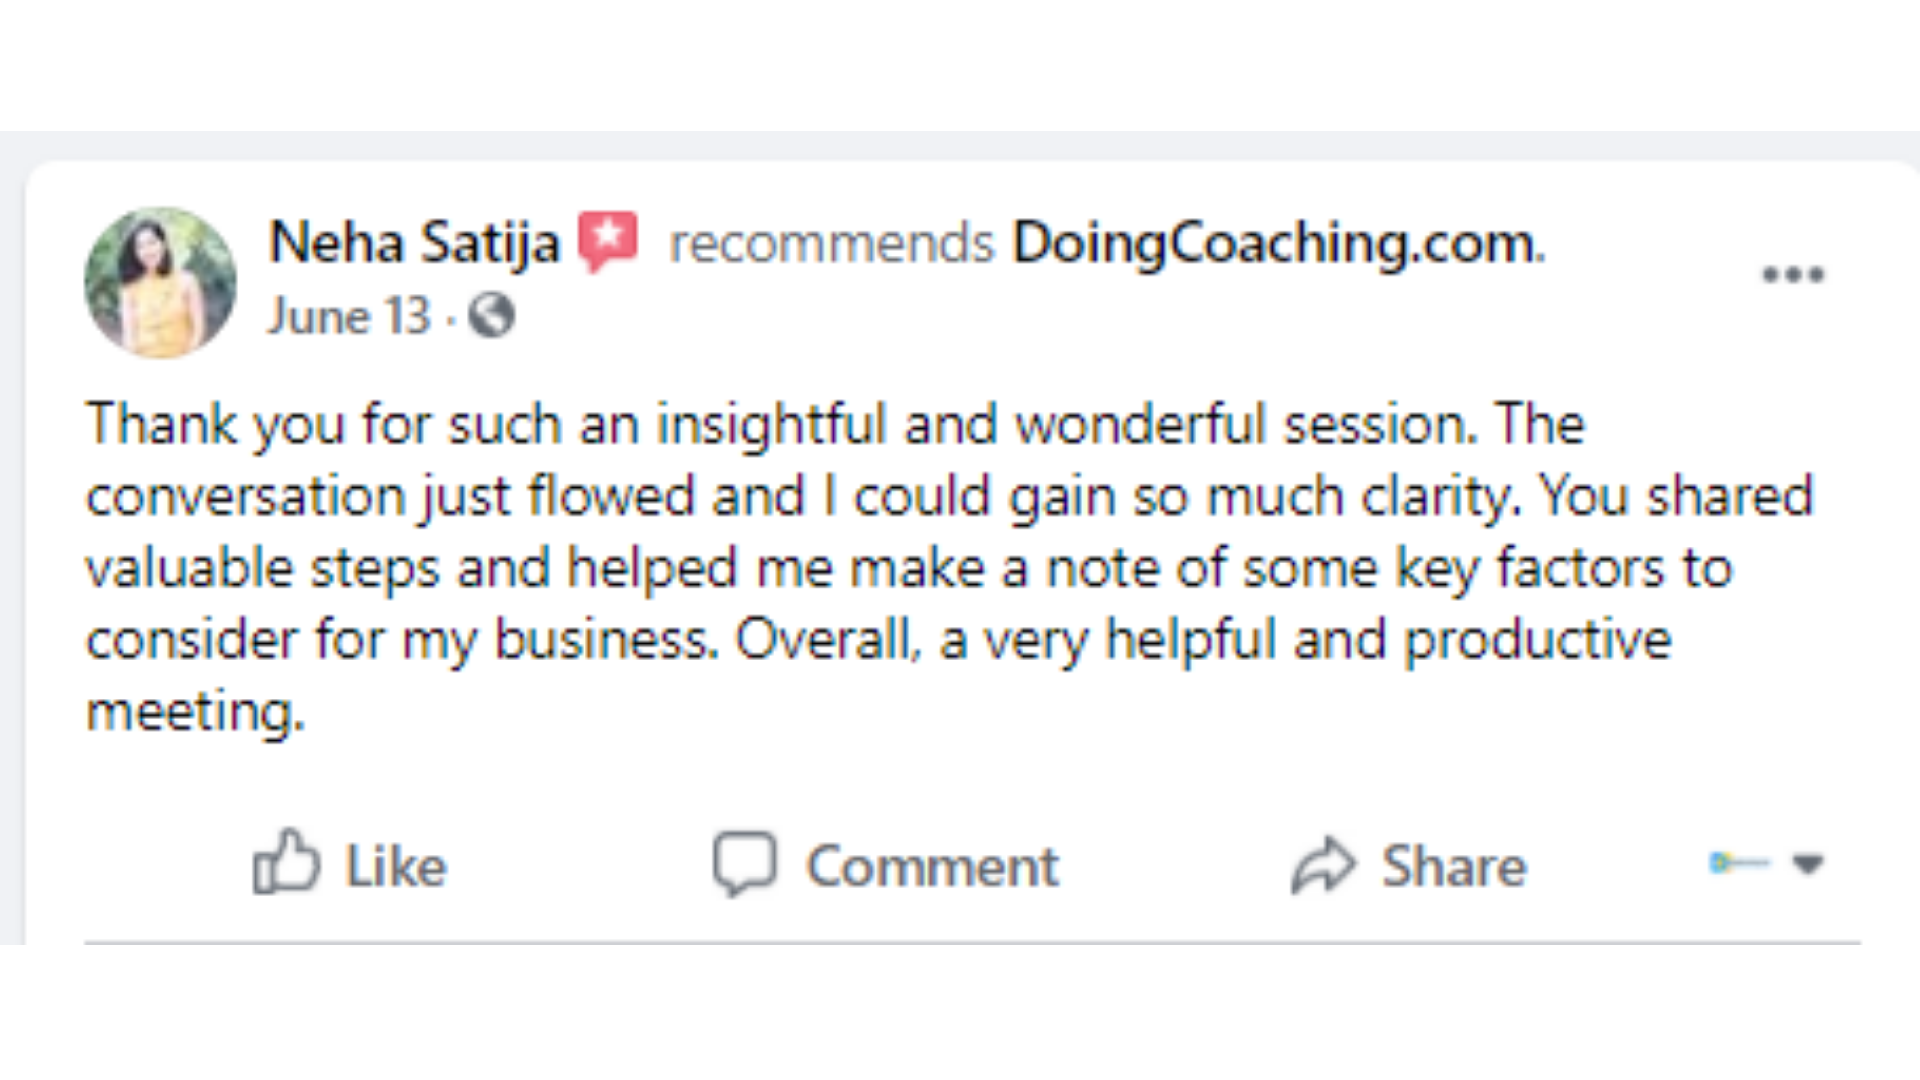Click the globe public-privacy icon
Viewport: 1920px width, 1080px height.
pyautogui.click(x=492, y=316)
